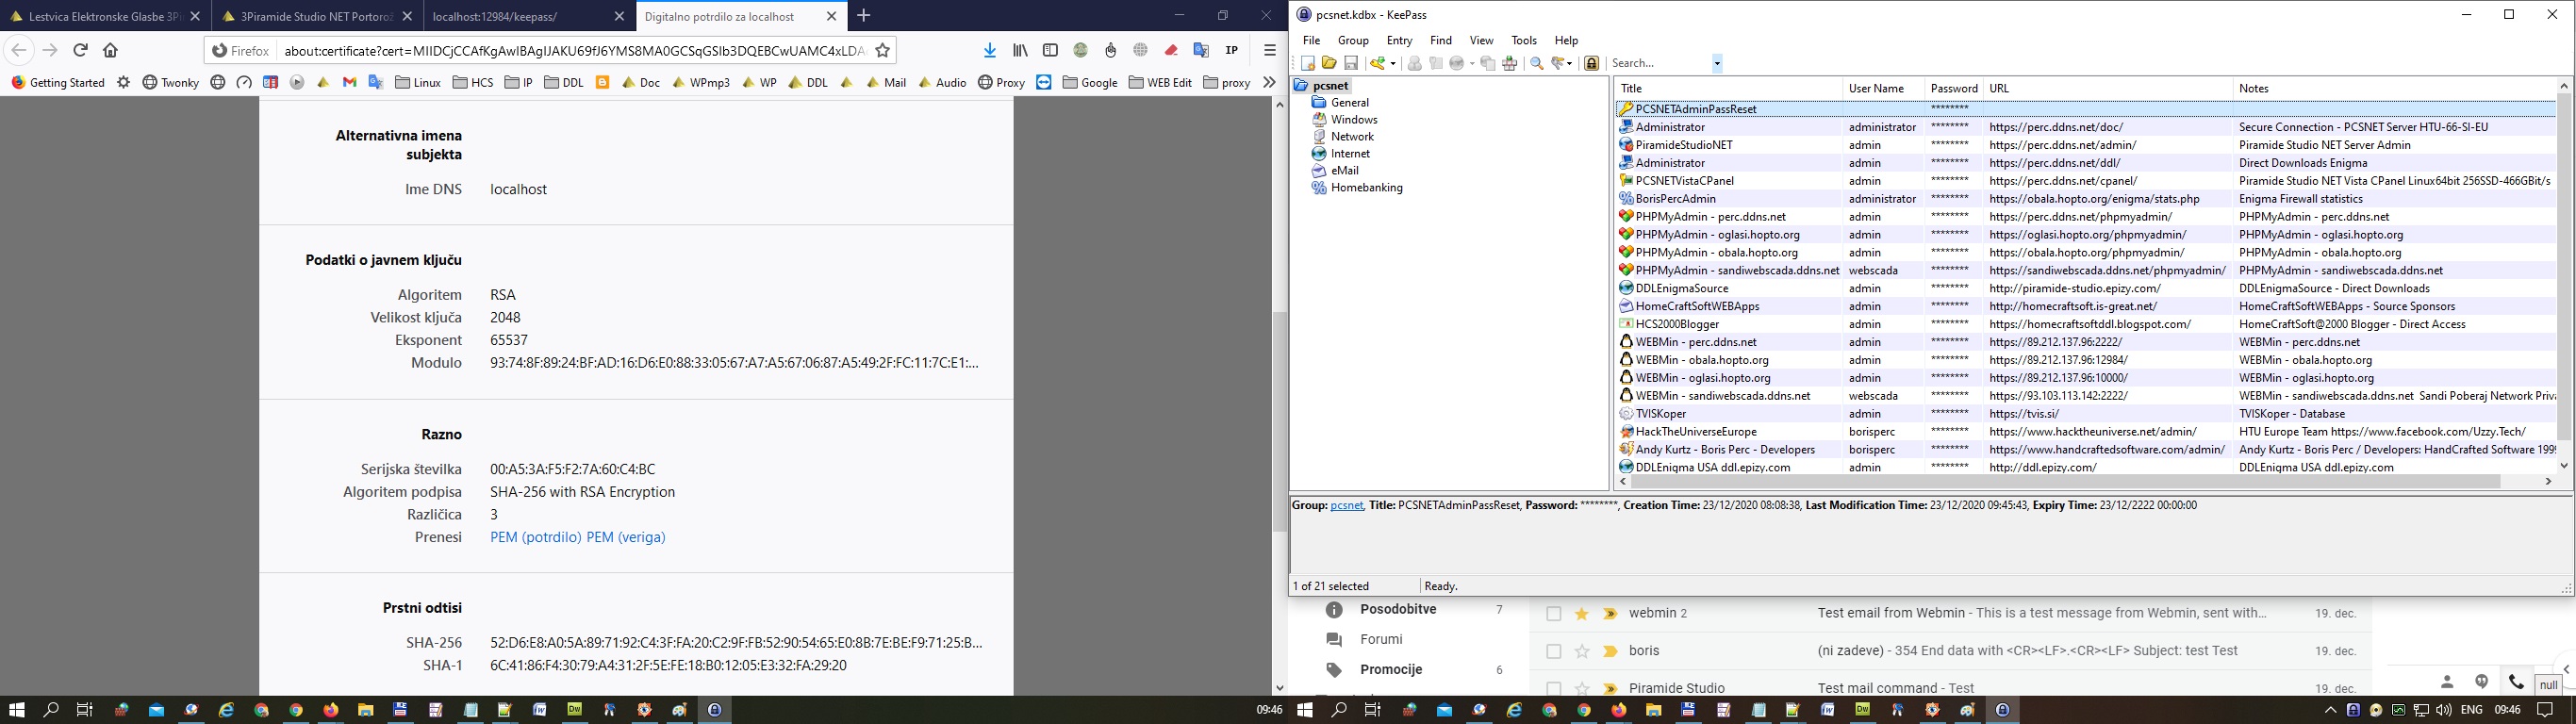Click KeePass entry list horizontal scrollbar

tap(2064, 481)
